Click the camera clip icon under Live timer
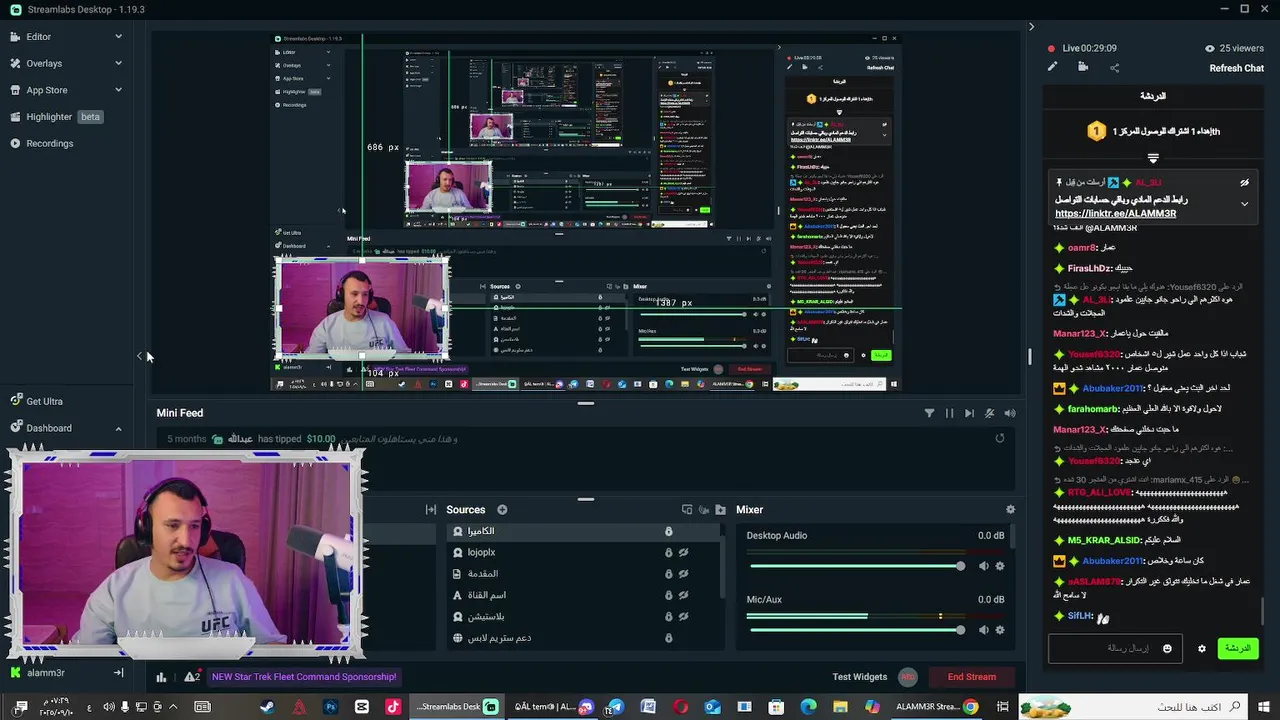Viewport: 1280px width, 720px height. click(1083, 67)
